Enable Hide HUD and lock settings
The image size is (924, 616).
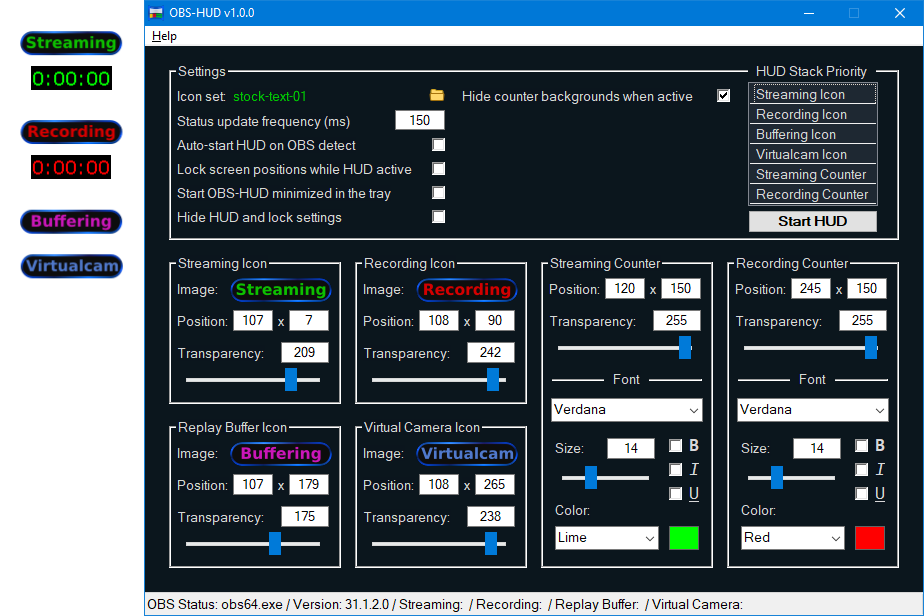point(438,217)
